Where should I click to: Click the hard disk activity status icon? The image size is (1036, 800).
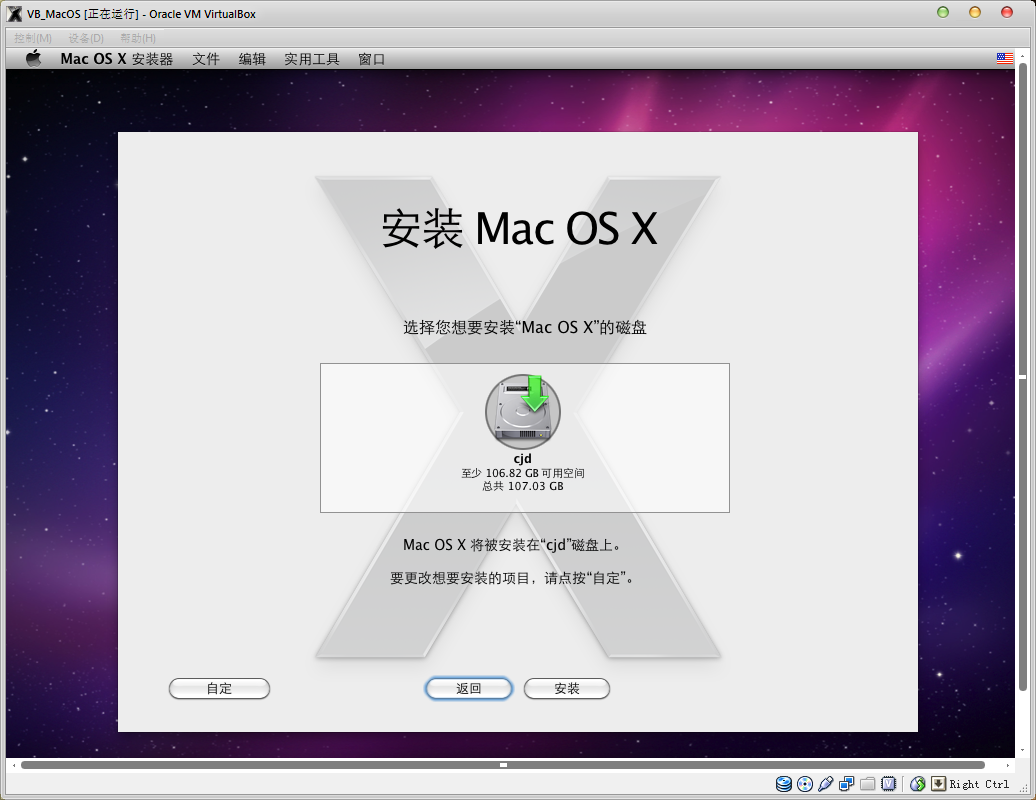pyautogui.click(x=784, y=784)
